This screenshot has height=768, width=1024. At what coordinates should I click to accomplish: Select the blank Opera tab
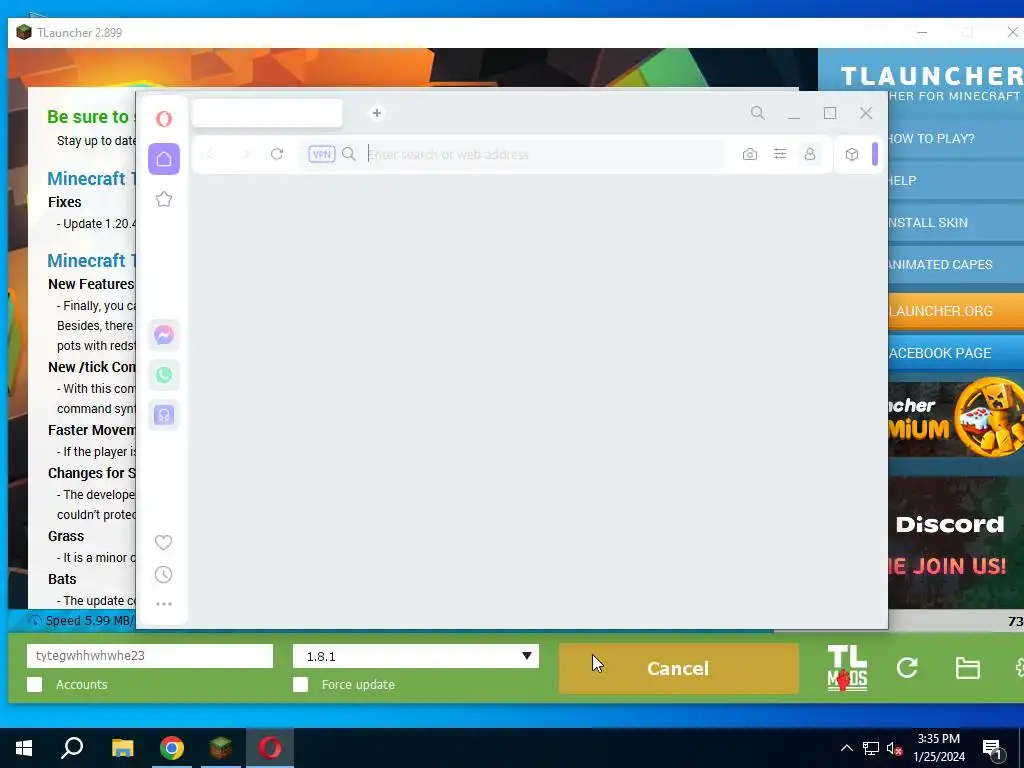click(267, 113)
